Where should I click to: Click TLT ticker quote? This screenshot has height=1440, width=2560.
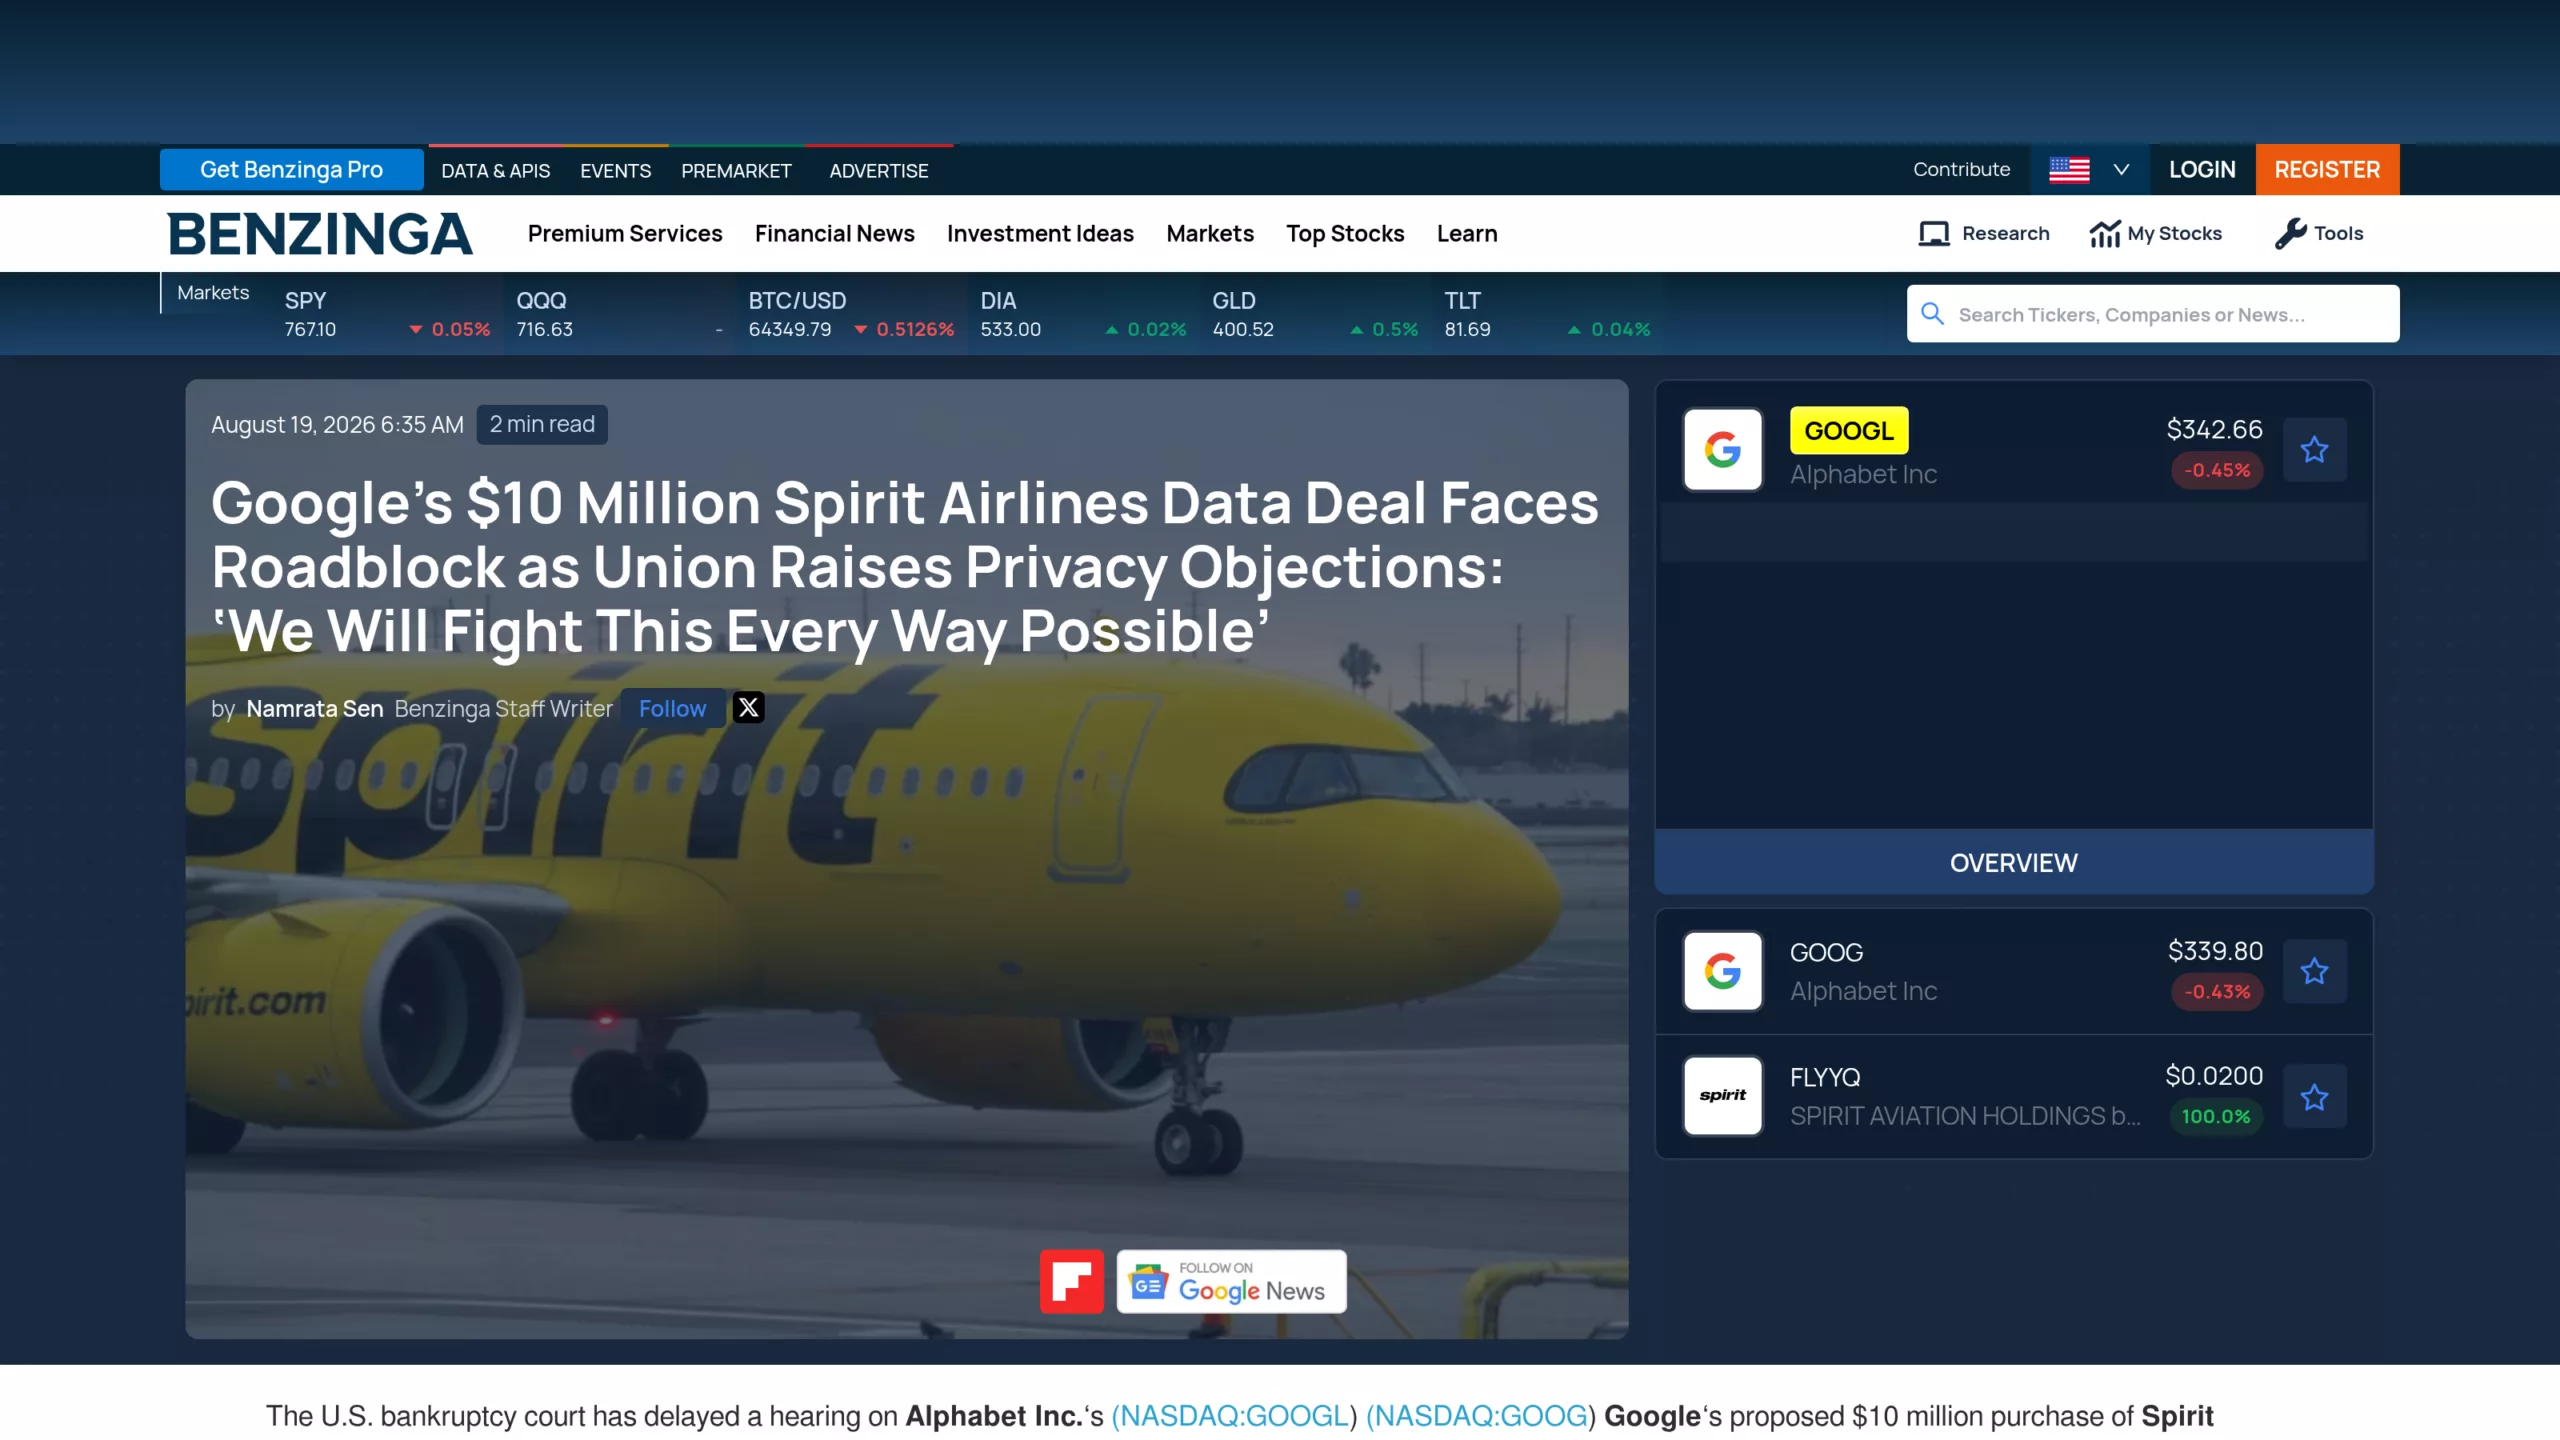(1548, 314)
